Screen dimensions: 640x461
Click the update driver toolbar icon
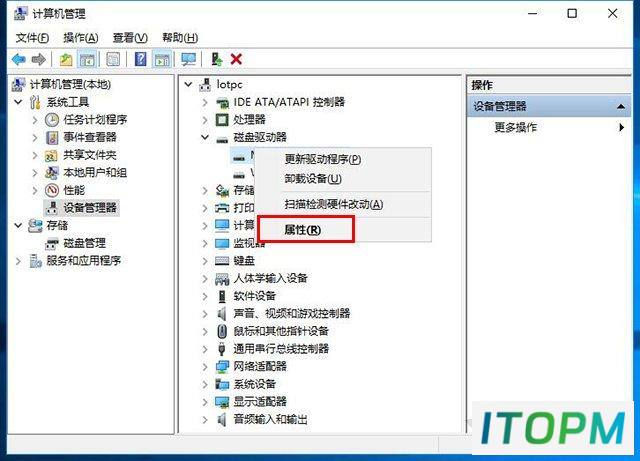point(216,60)
